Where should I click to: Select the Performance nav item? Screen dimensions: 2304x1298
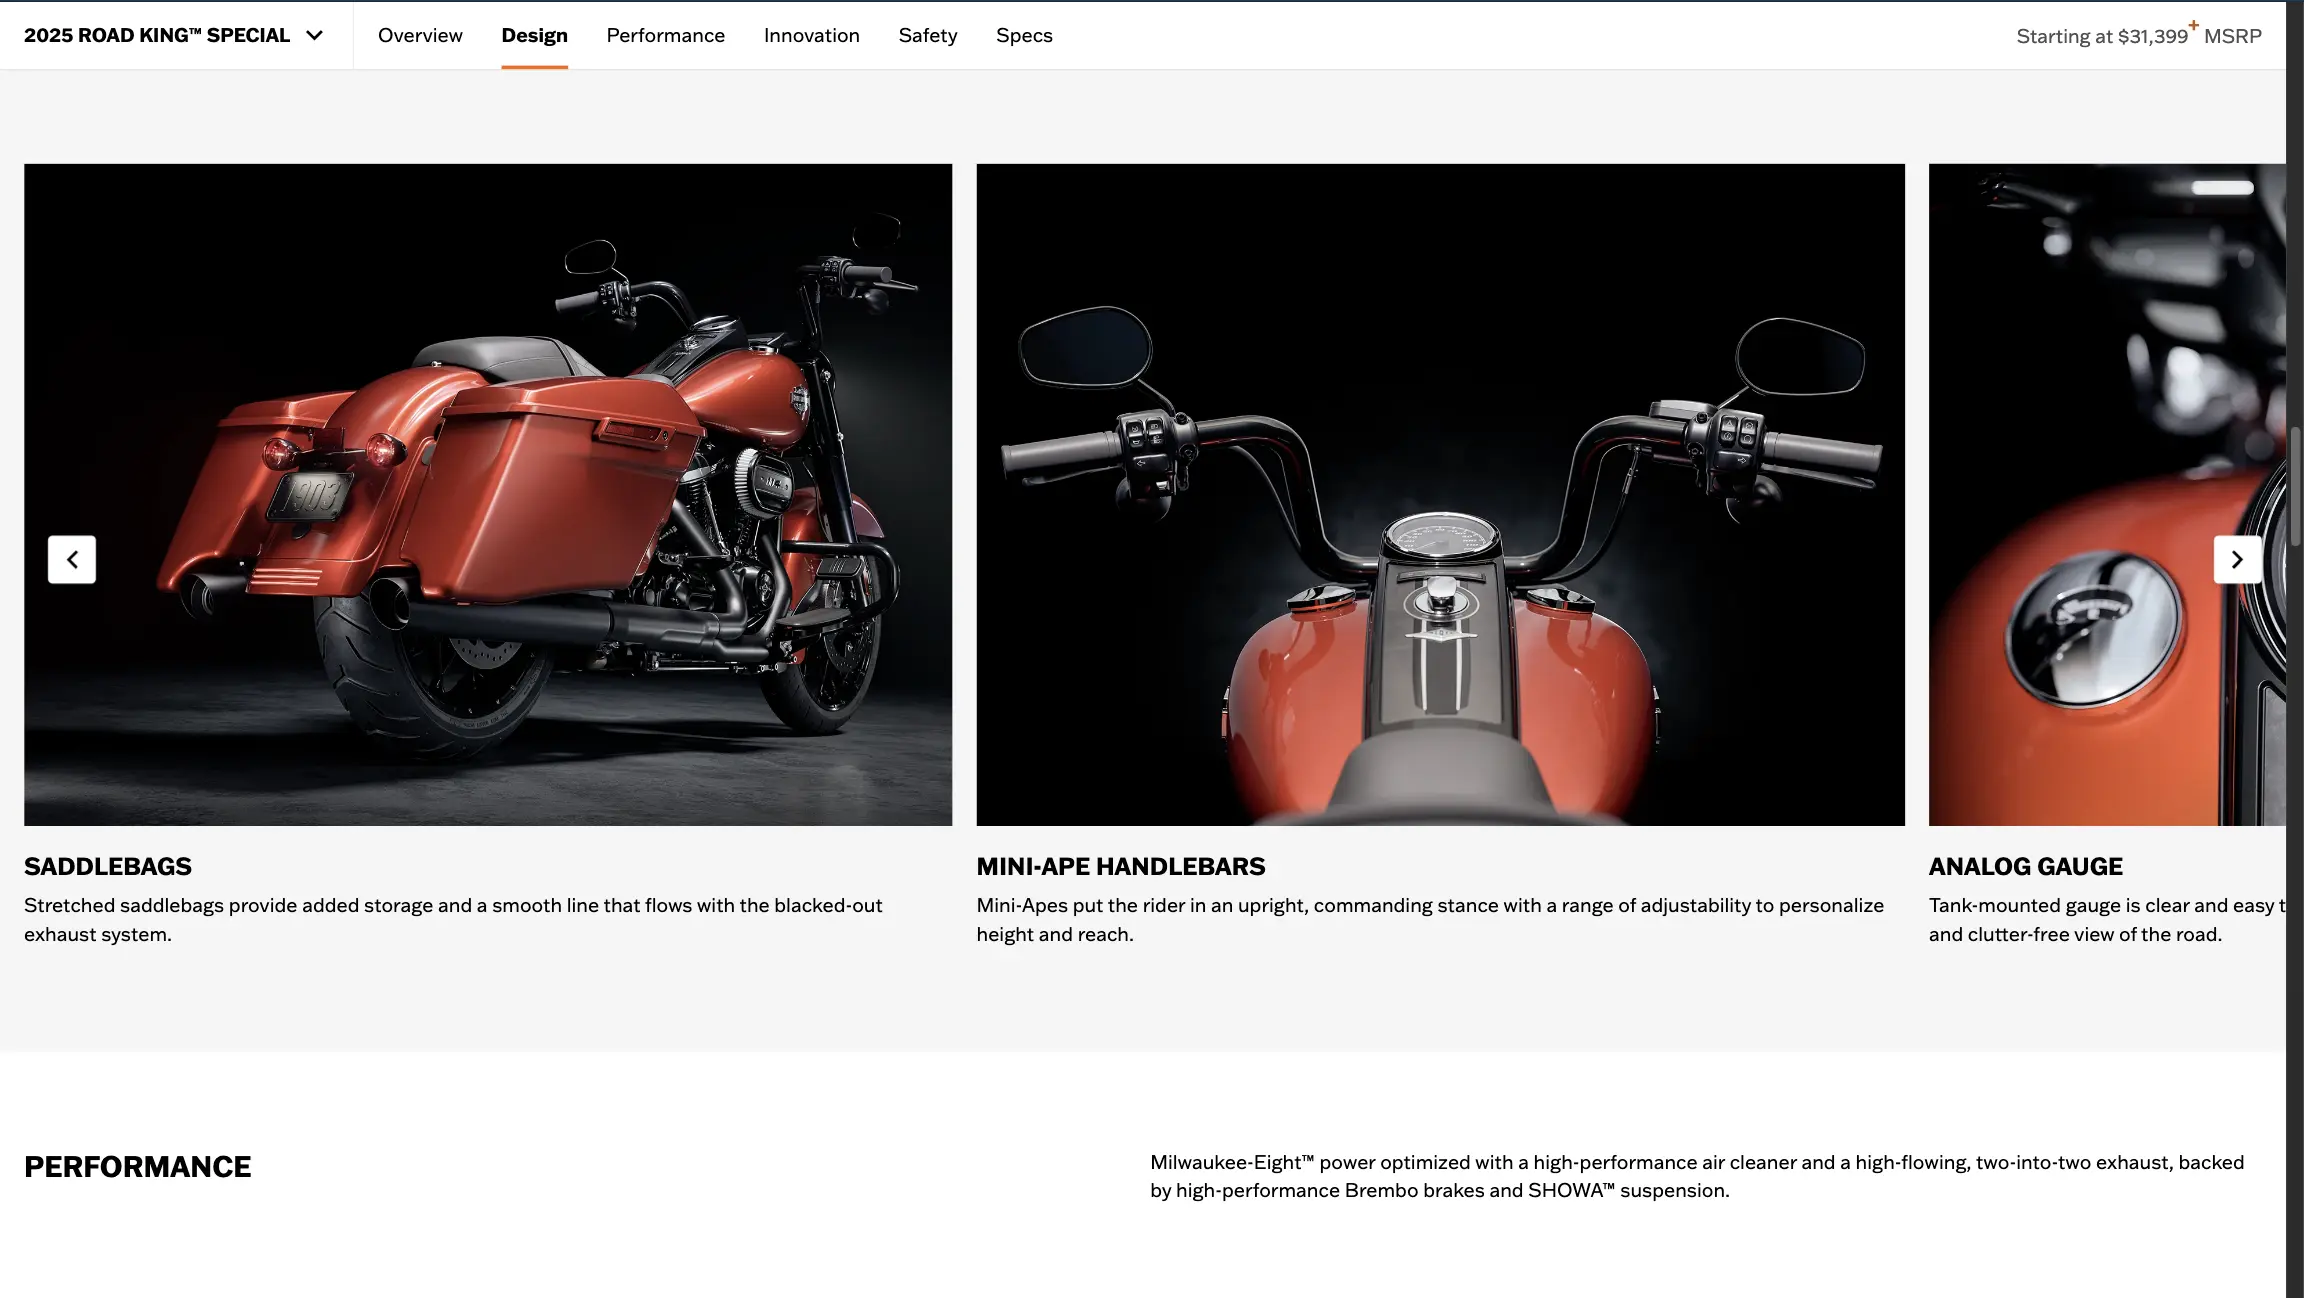click(665, 35)
